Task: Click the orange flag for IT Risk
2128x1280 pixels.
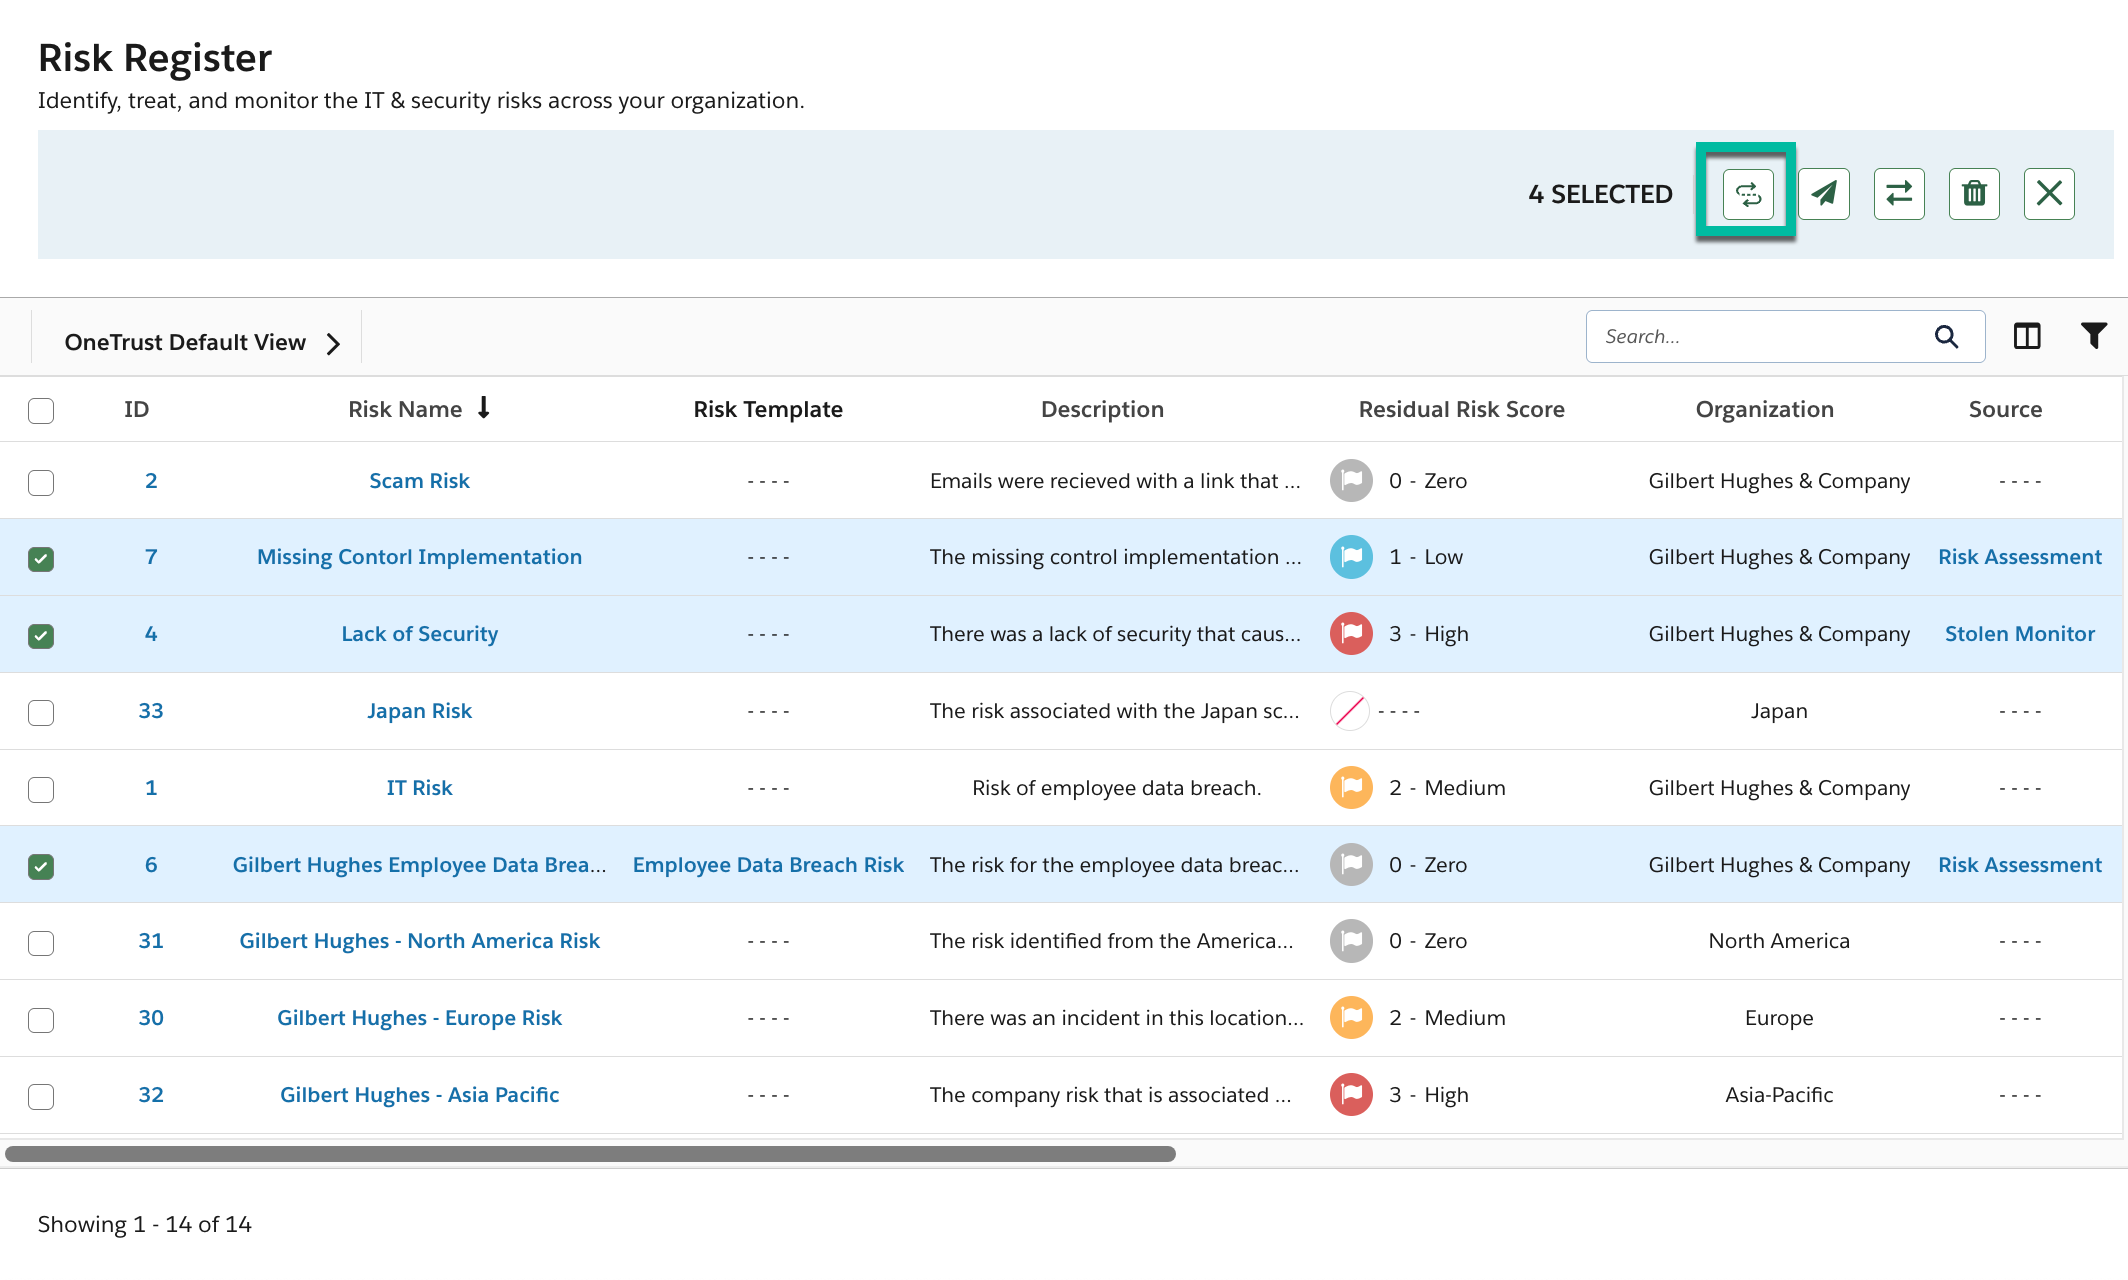Action: (1351, 787)
